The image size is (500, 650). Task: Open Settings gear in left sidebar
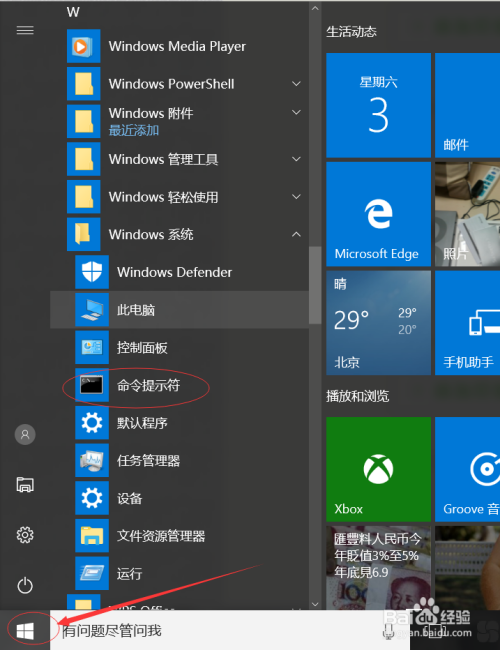tap(25, 535)
